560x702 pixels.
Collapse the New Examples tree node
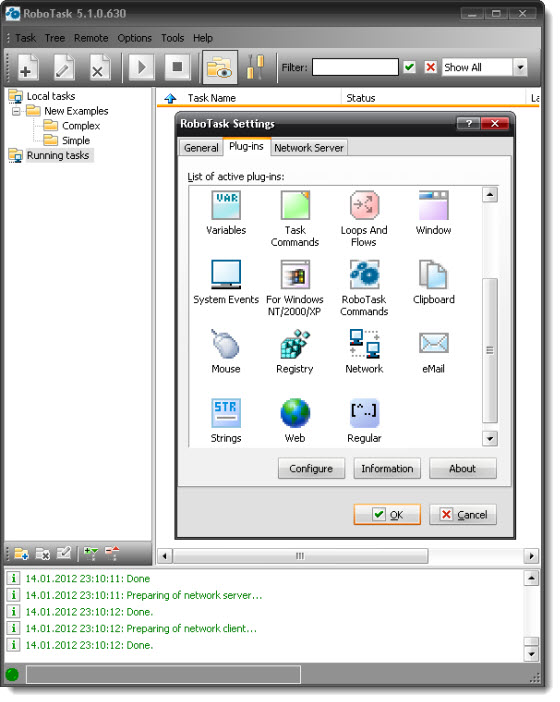(16, 111)
